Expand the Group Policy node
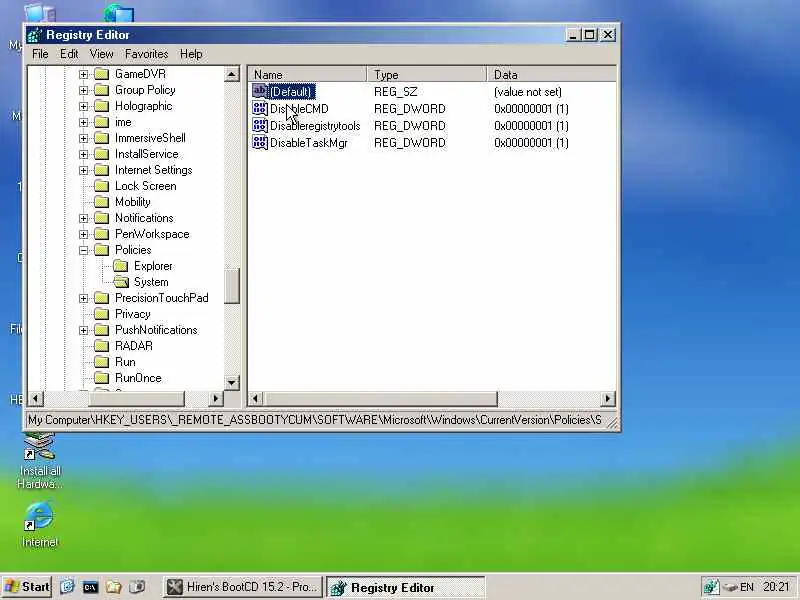Image resolution: width=800 pixels, height=600 pixels. (x=83, y=90)
